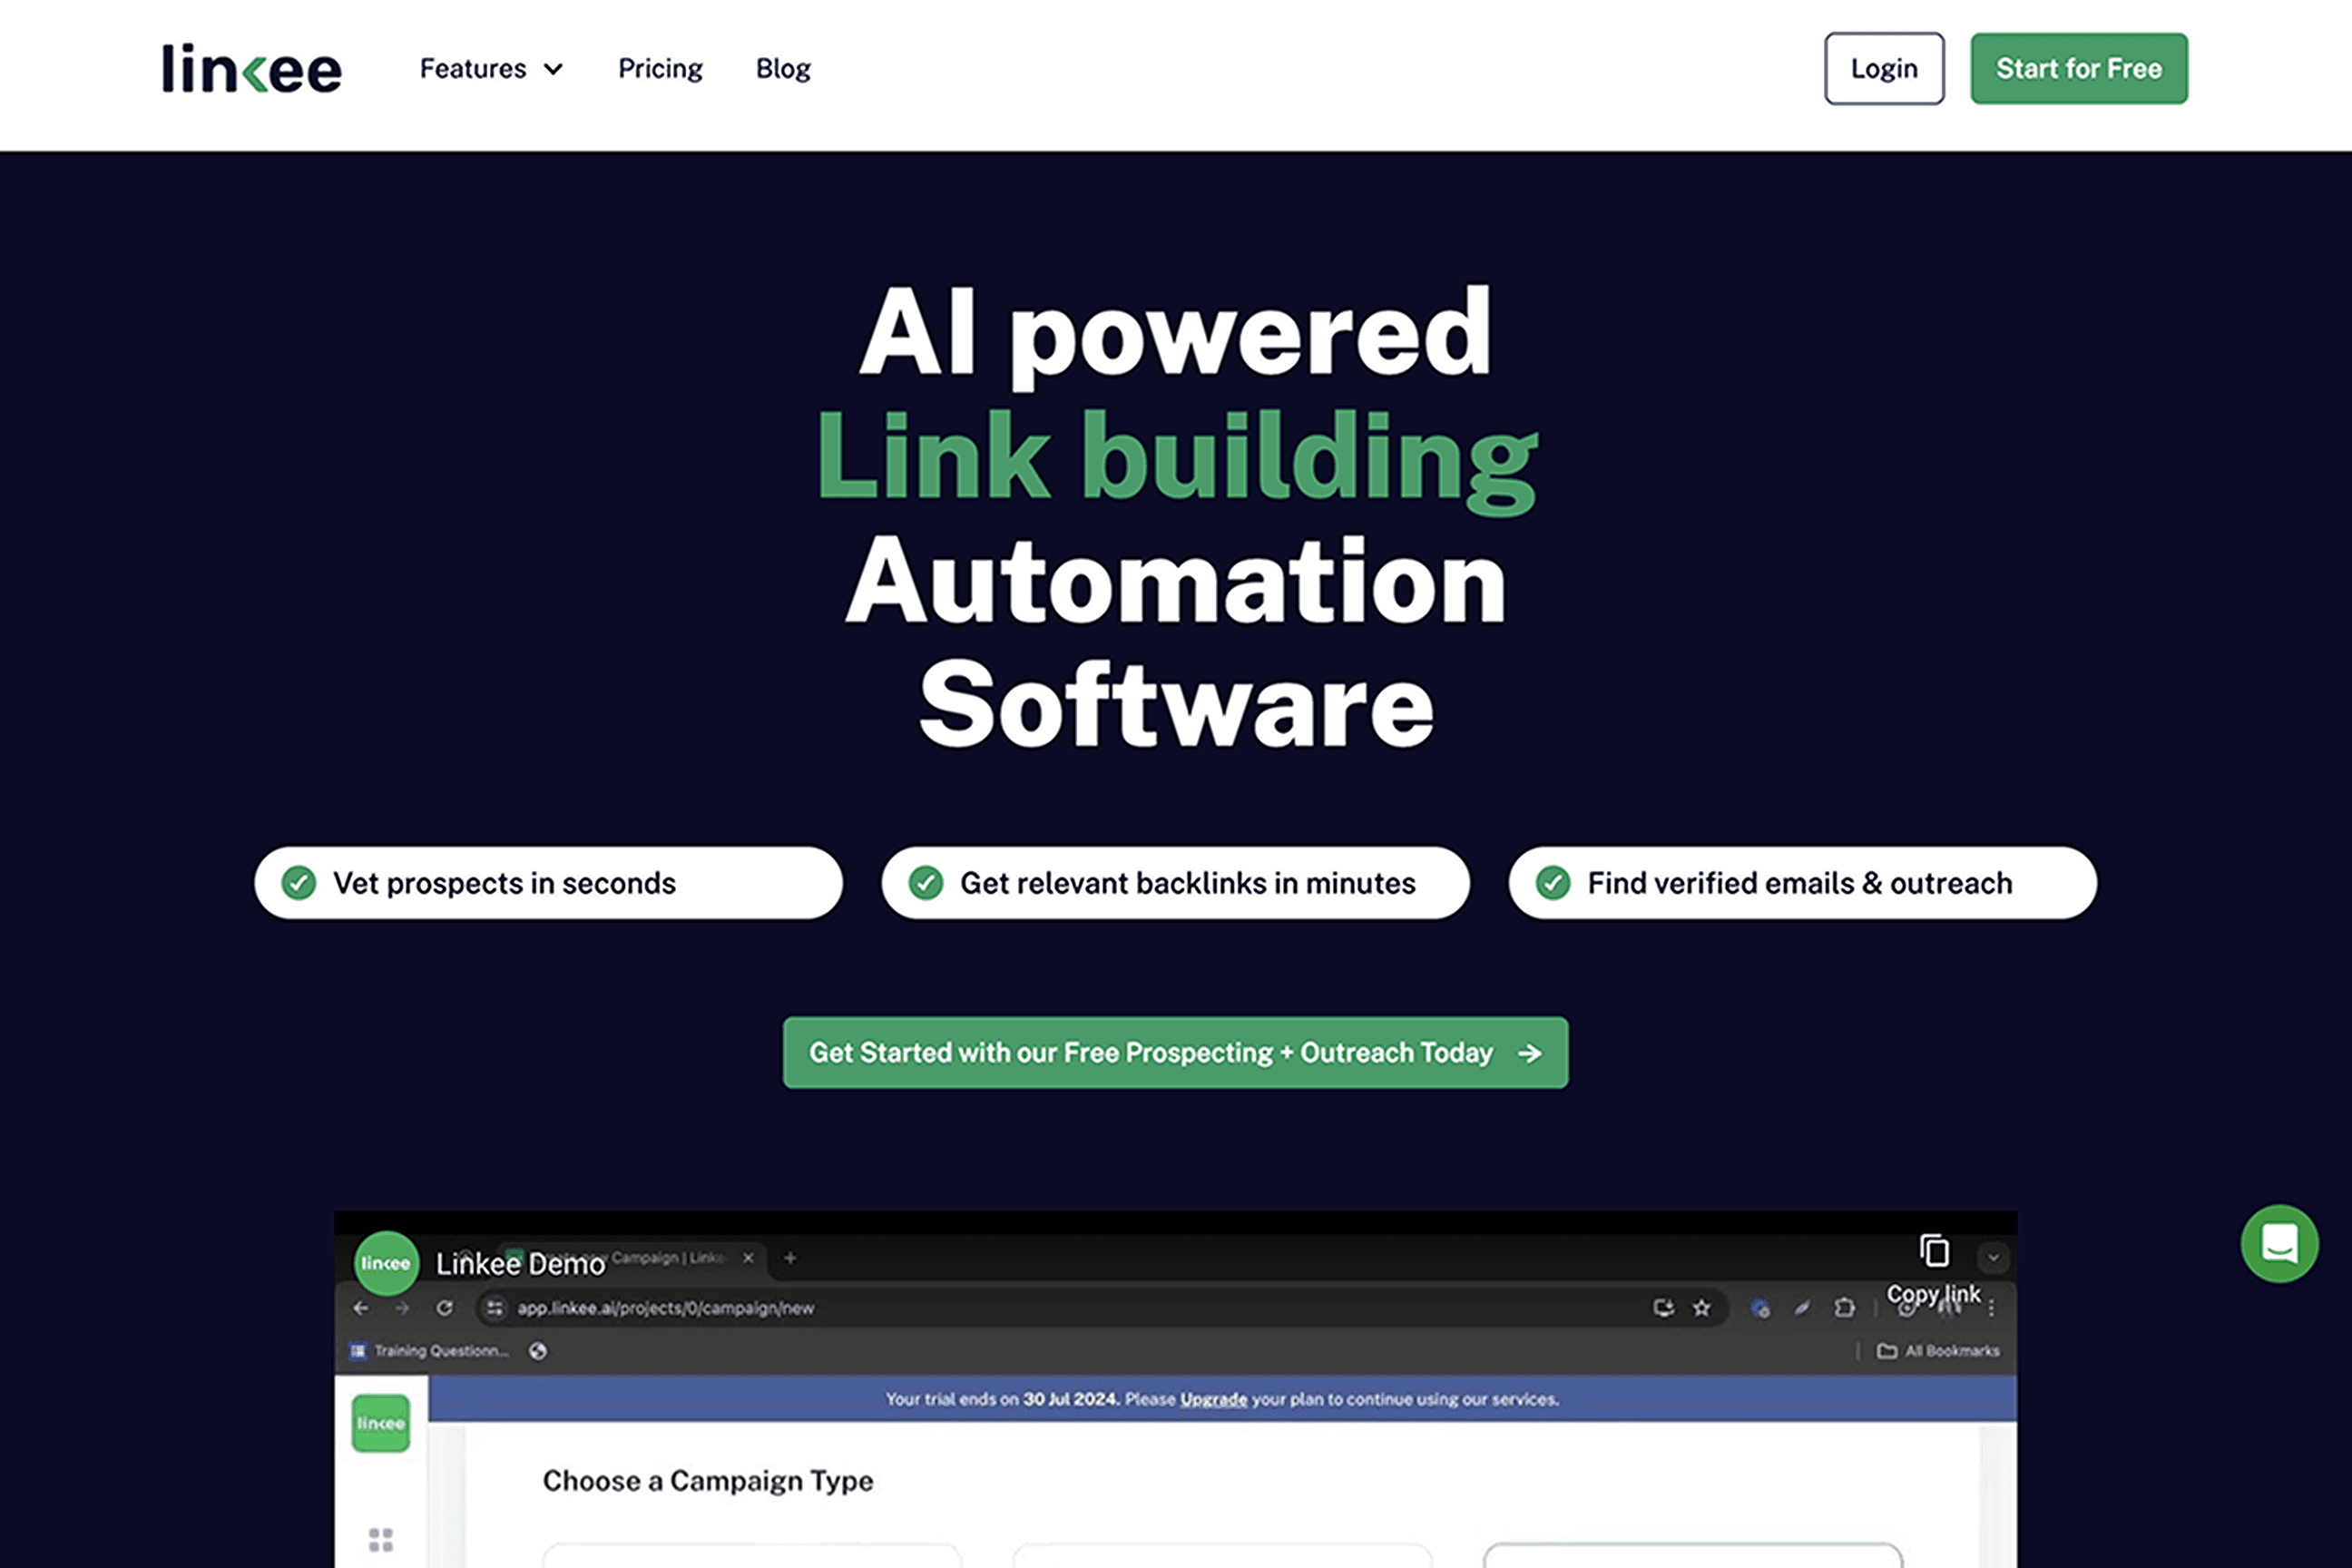Click green check beside Vet prospects
Viewport: 2352px width, 1568px height.
point(298,883)
